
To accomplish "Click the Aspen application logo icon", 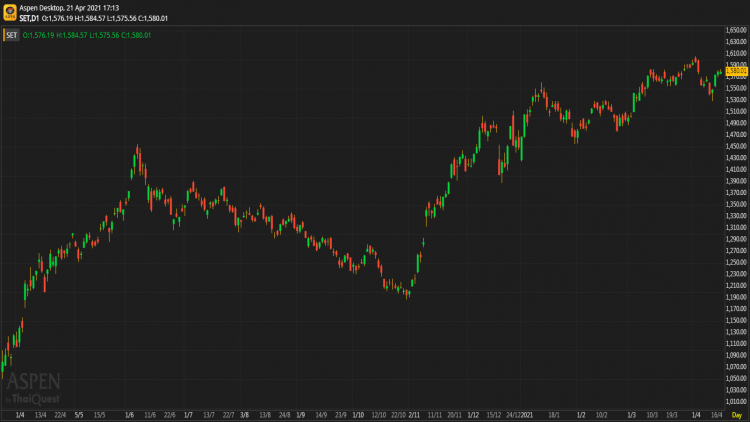I will click(10, 13).
